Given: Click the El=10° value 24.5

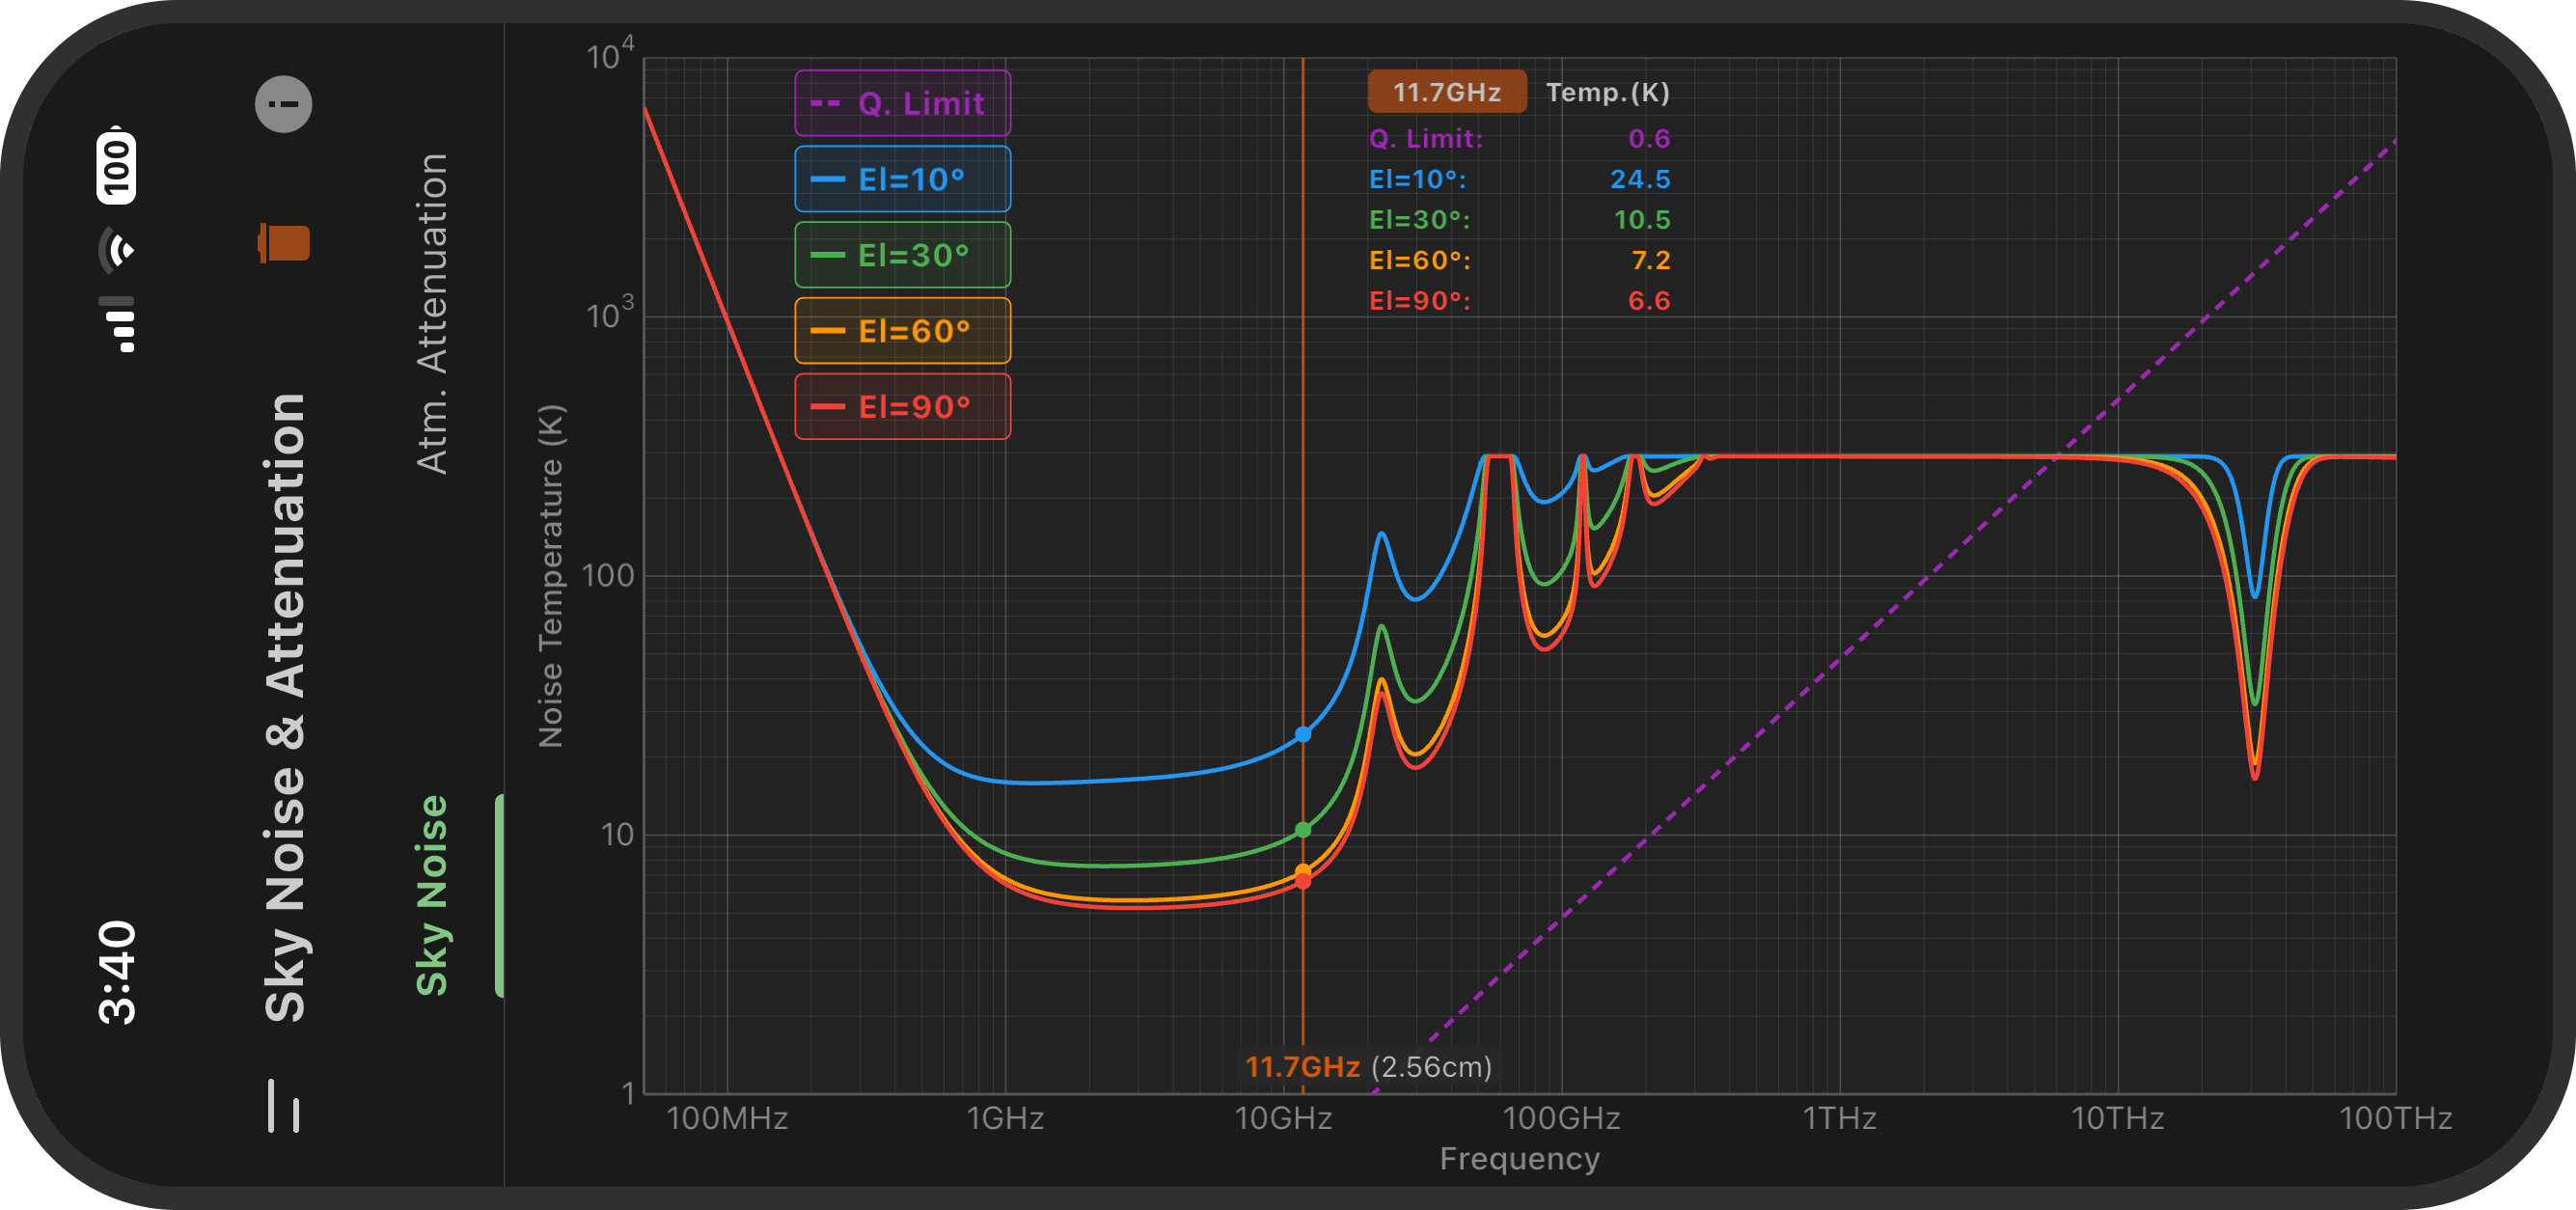Looking at the screenshot, I should (1640, 179).
